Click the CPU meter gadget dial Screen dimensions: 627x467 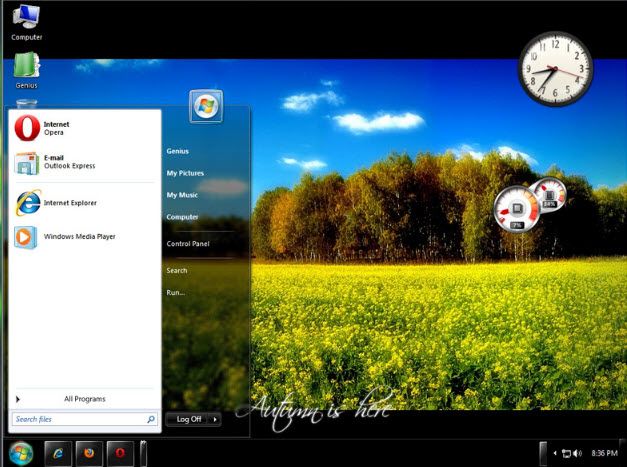click(517, 209)
